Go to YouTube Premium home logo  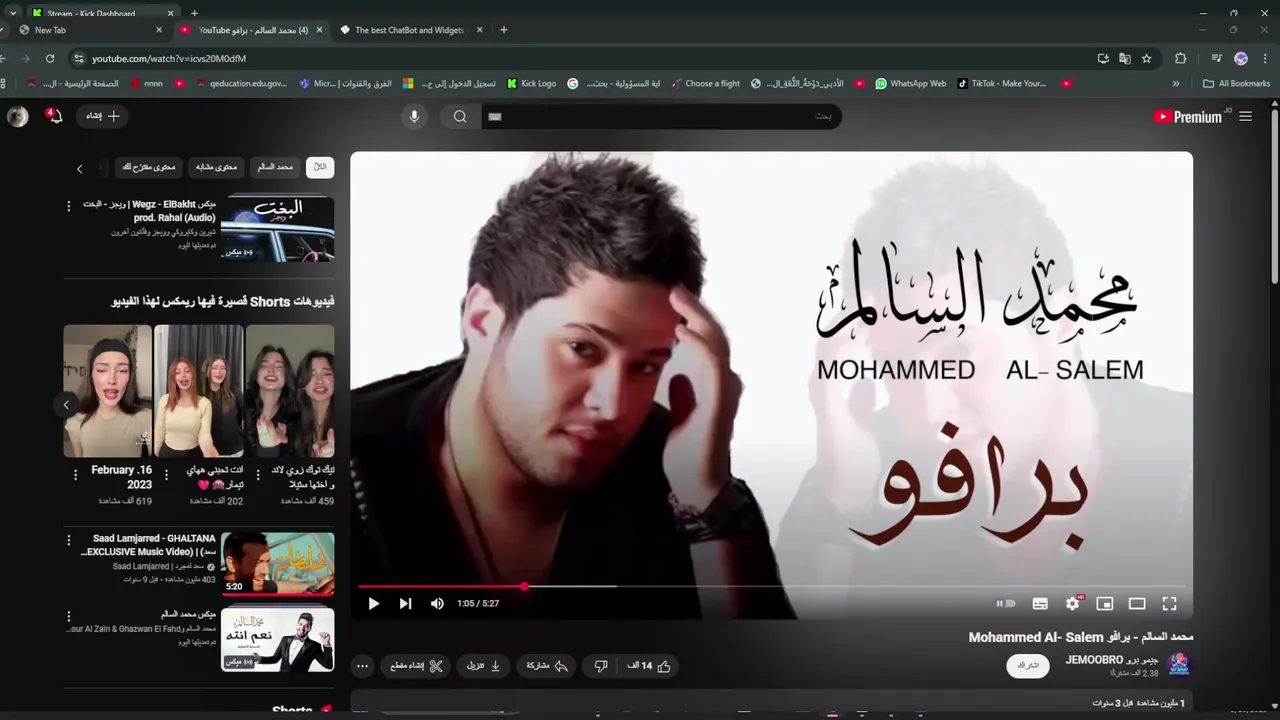[x=1188, y=117]
